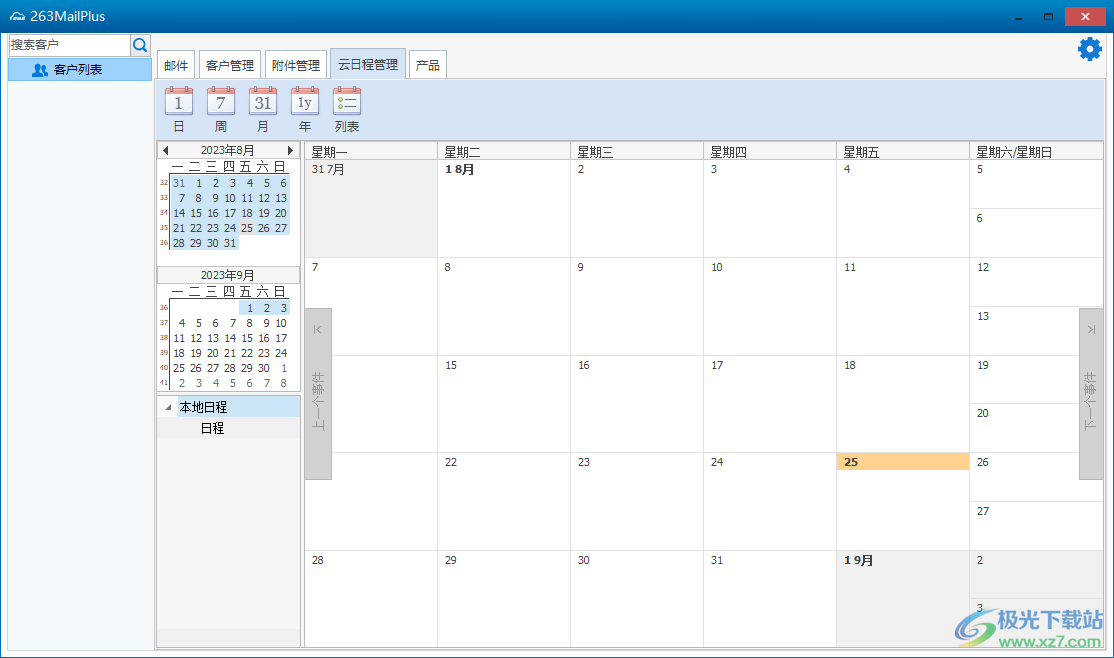Go to next month in mini calendar
The image size is (1114, 658).
[x=291, y=150]
